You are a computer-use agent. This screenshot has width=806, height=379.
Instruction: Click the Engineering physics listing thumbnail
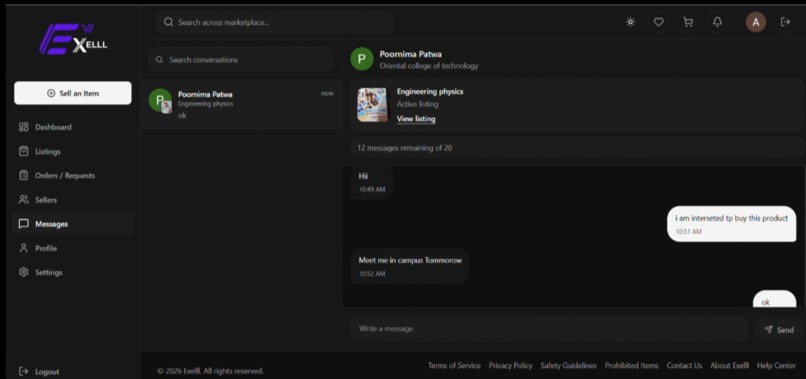373,105
